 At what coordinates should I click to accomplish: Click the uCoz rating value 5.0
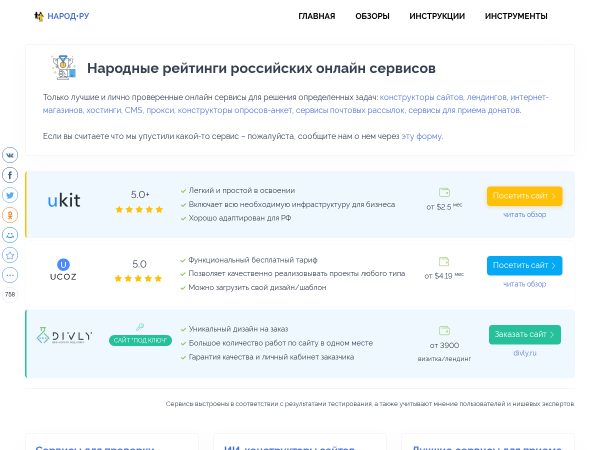tap(139, 264)
